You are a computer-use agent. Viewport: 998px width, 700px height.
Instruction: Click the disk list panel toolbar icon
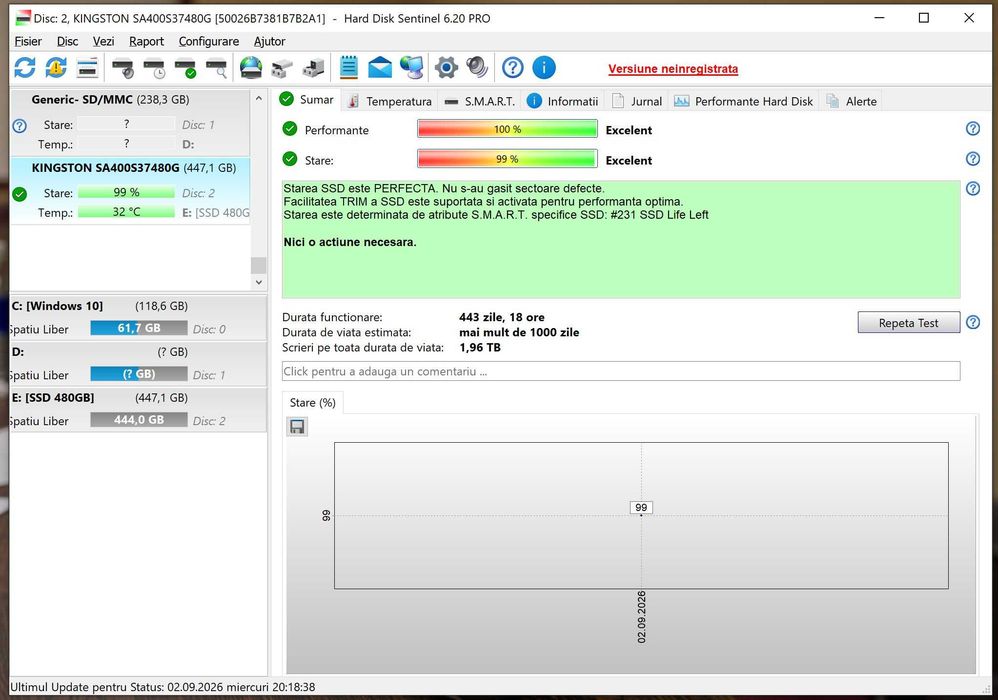coord(87,67)
